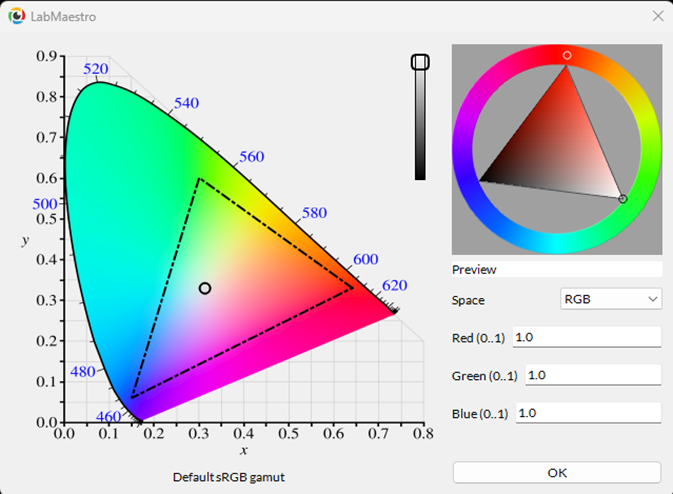
Task: Click the LabMaestro logo in title bar
Action: 16,16
